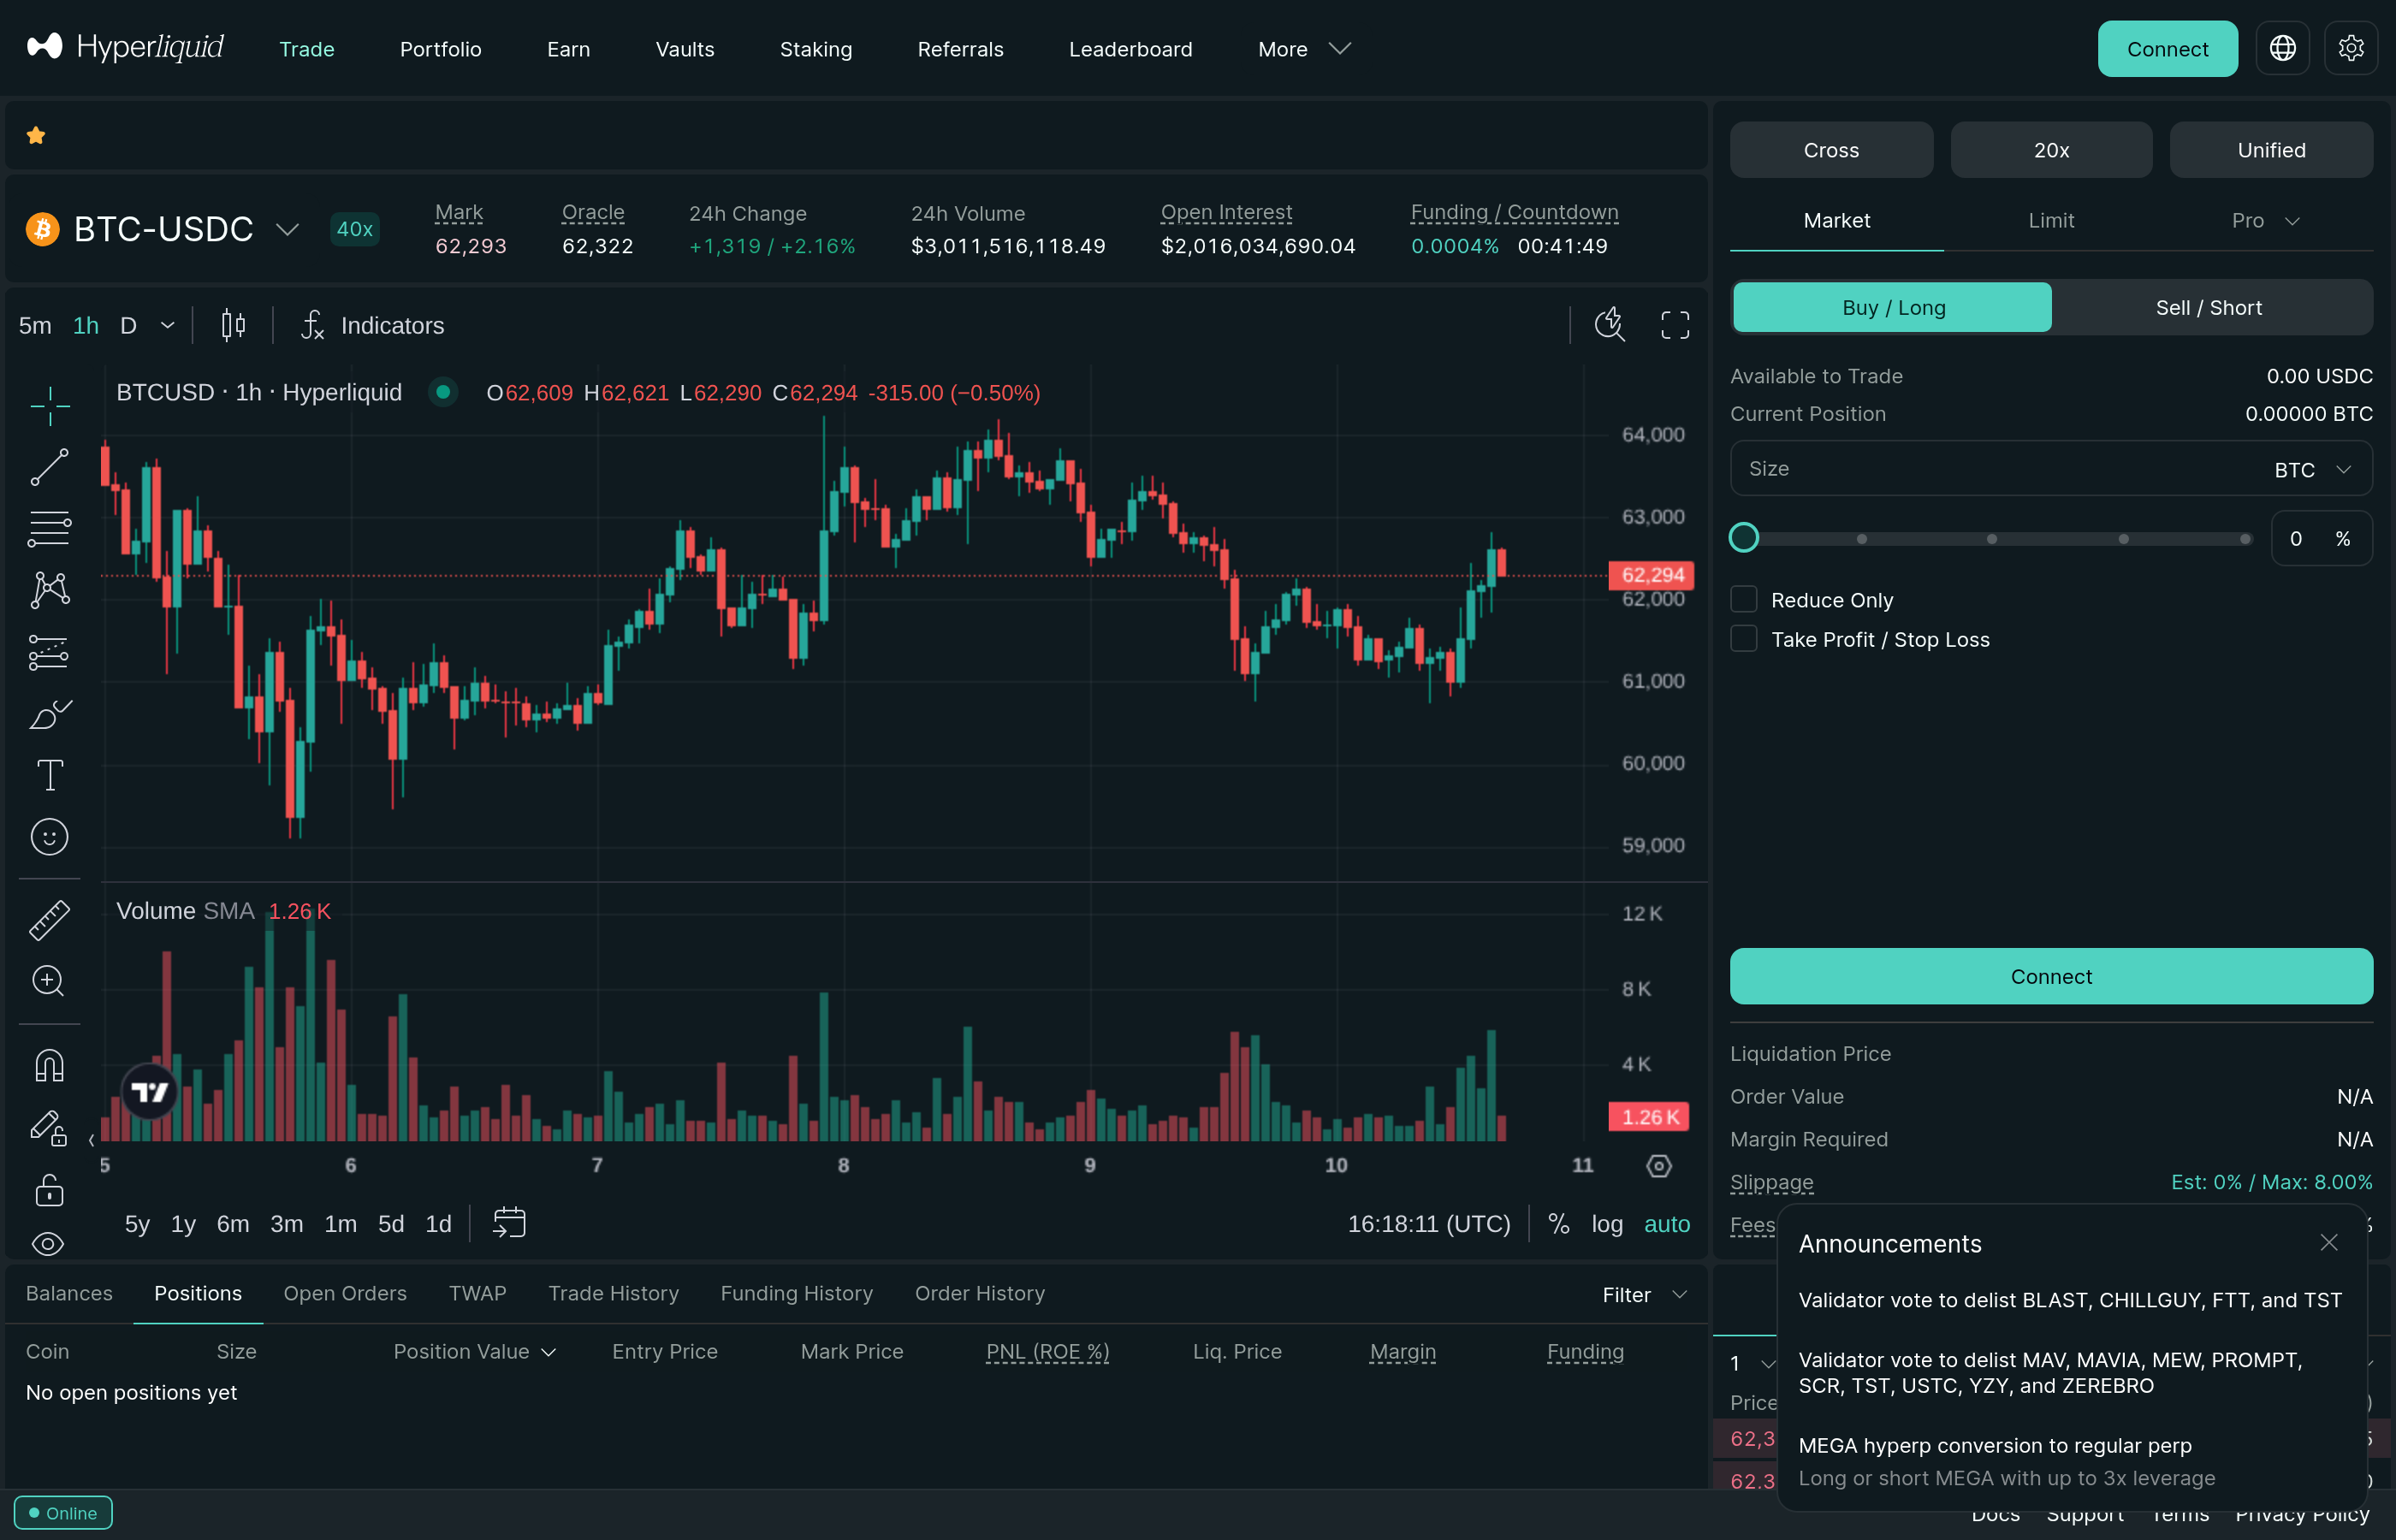The image size is (2396, 1540).
Task: Sort by Position Value column dropdown
Action: (474, 1351)
